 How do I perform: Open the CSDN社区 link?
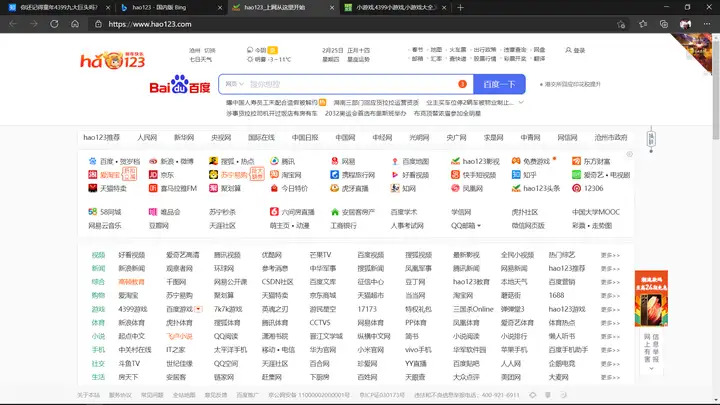[277, 282]
